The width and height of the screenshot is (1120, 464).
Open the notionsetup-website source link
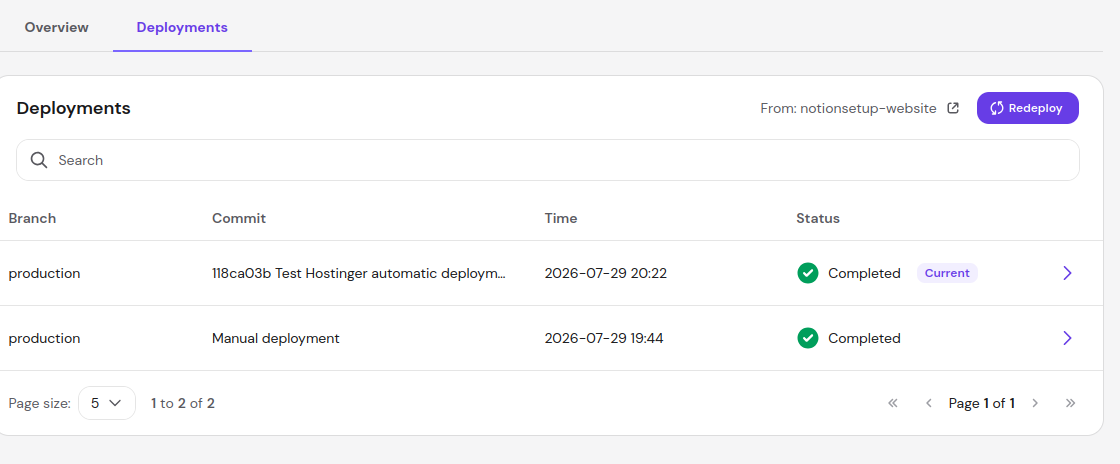point(849,109)
